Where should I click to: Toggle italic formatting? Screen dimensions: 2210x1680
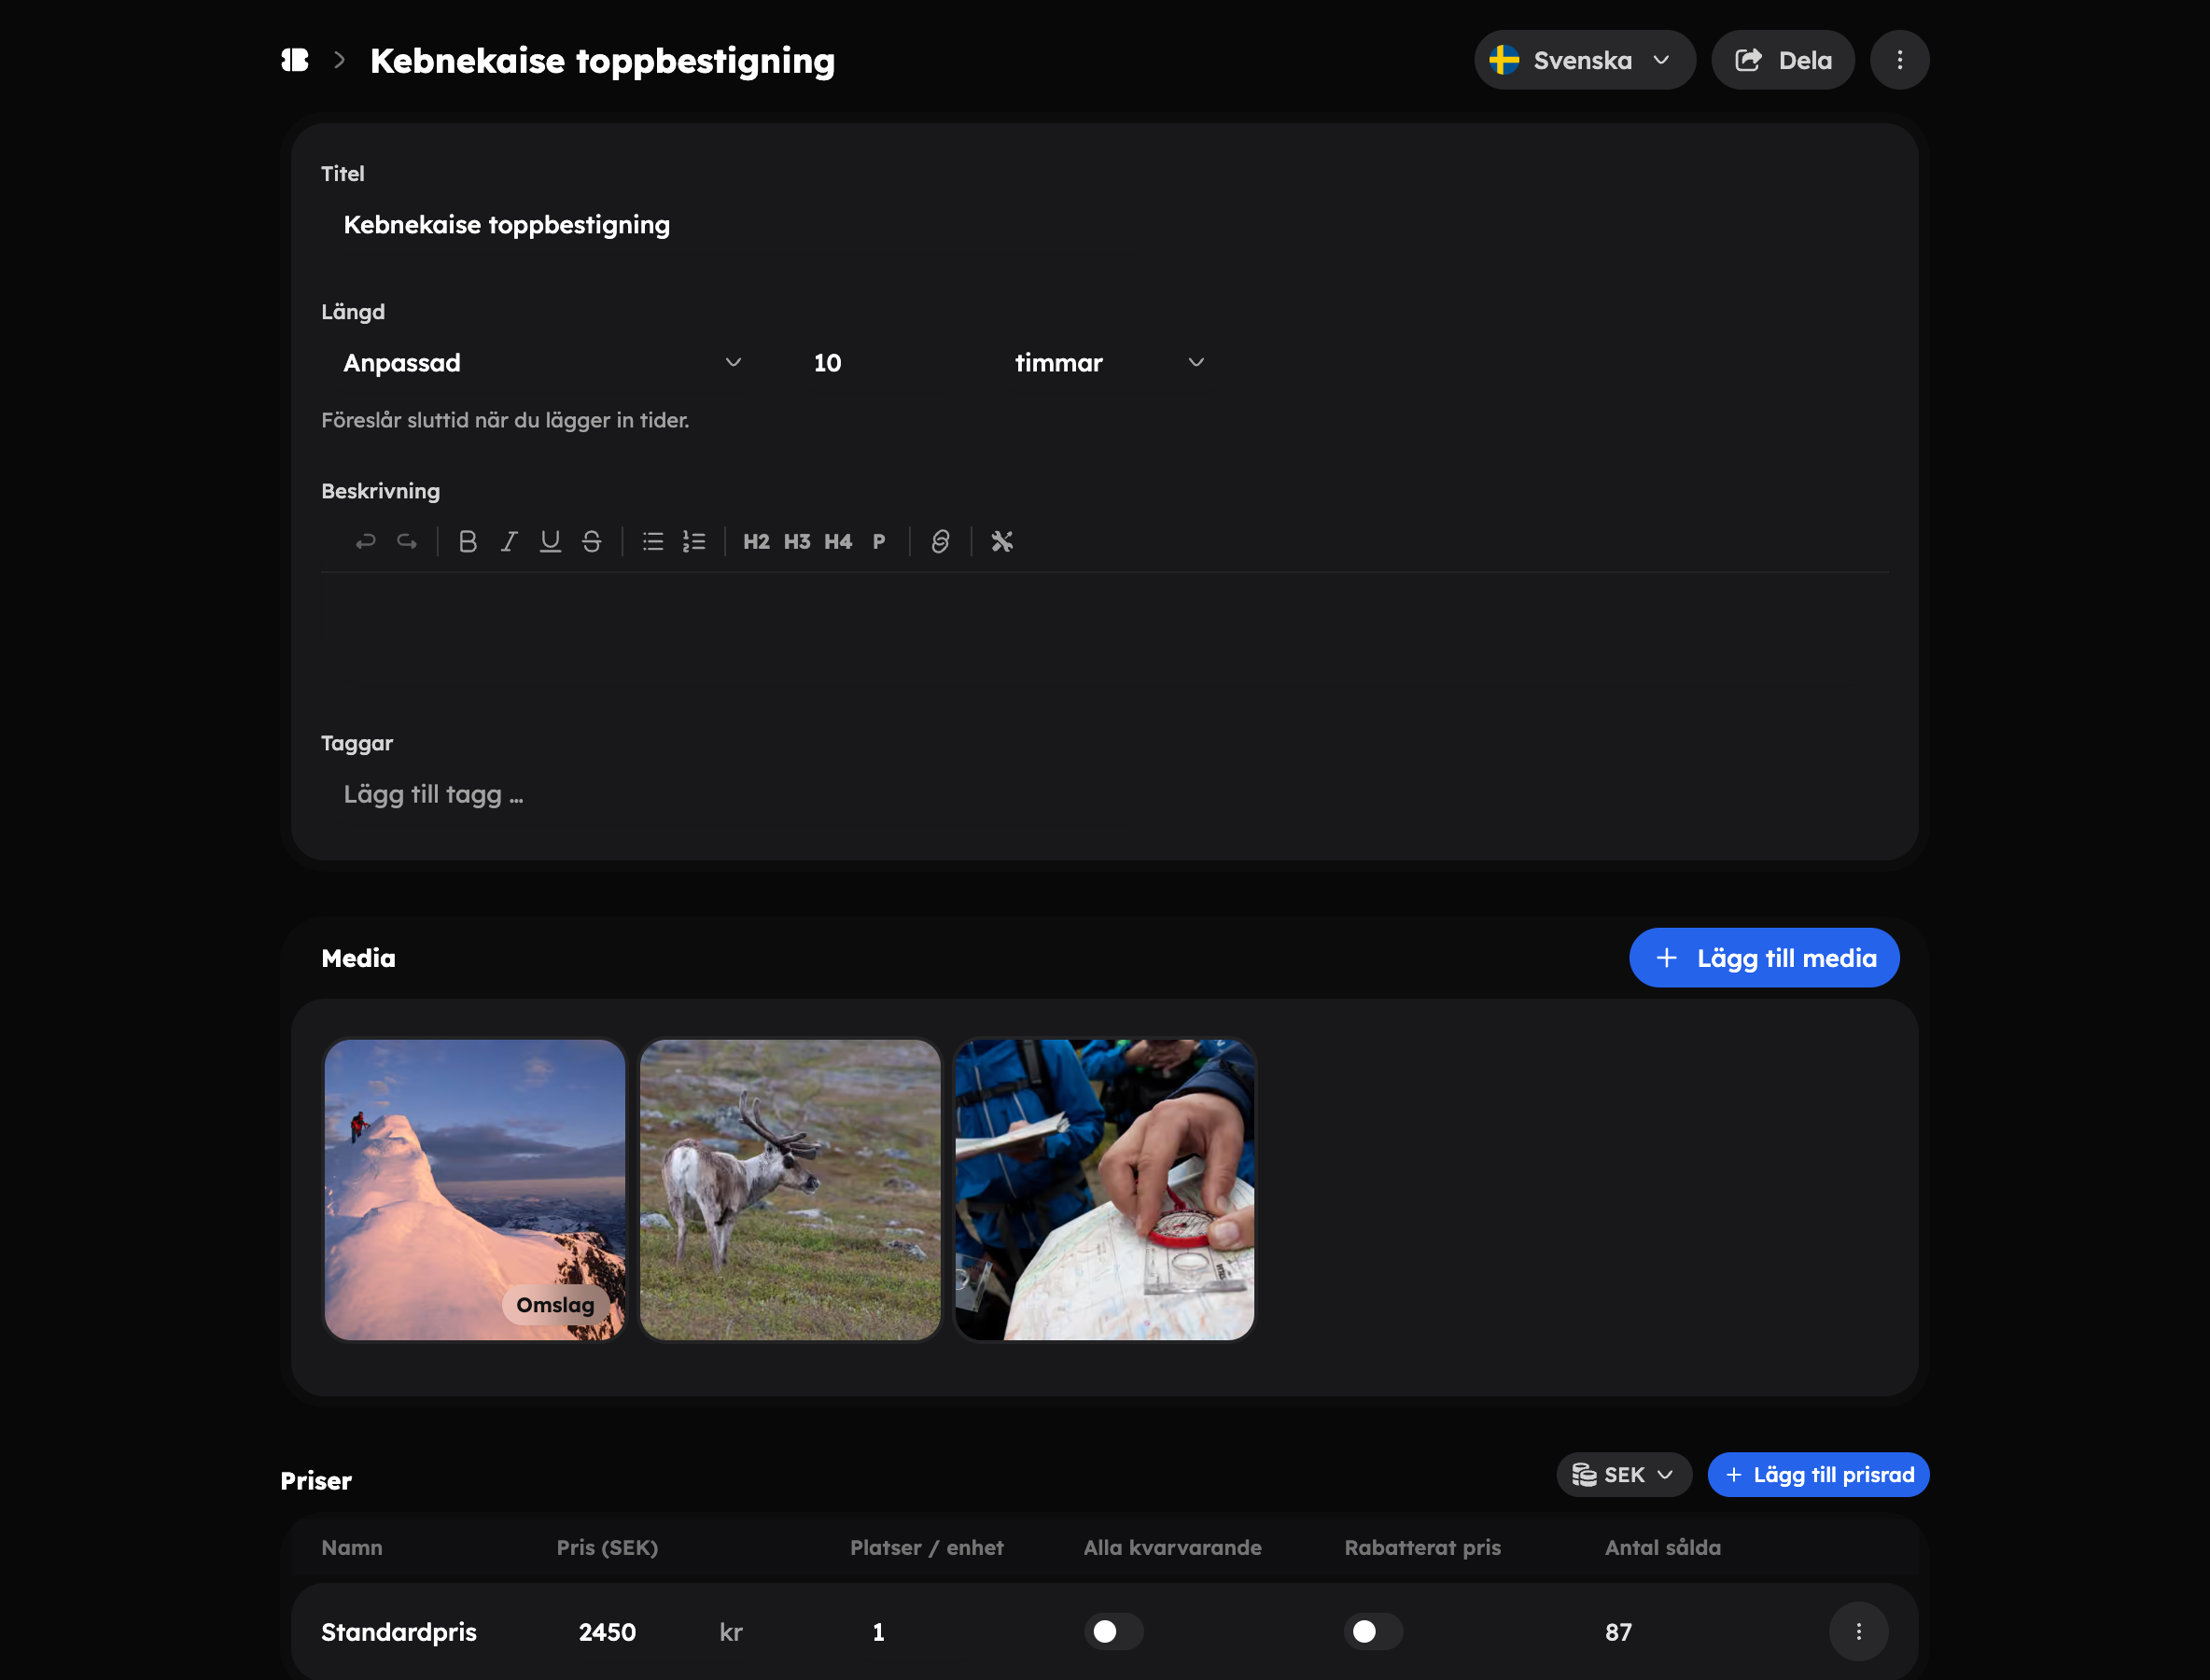coord(509,541)
